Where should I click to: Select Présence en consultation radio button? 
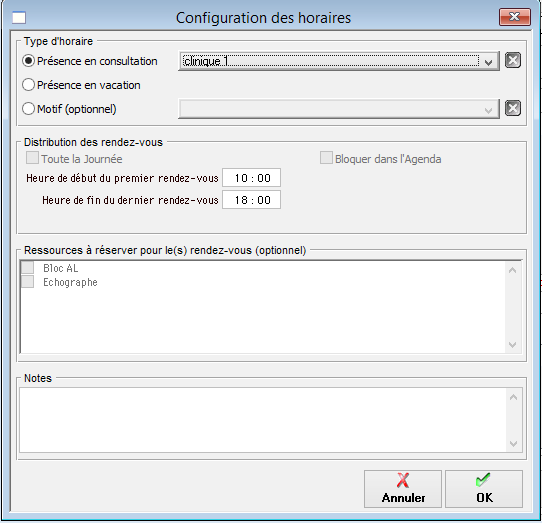tap(28, 61)
